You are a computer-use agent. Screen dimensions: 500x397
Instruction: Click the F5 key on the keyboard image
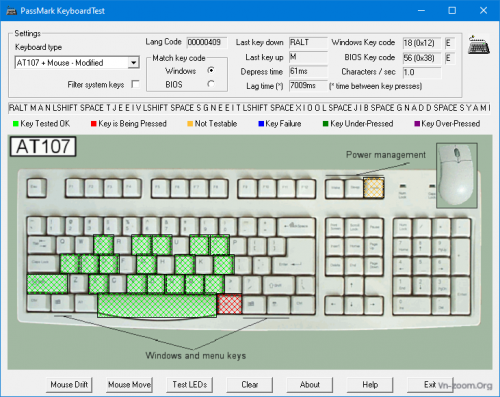(160, 189)
